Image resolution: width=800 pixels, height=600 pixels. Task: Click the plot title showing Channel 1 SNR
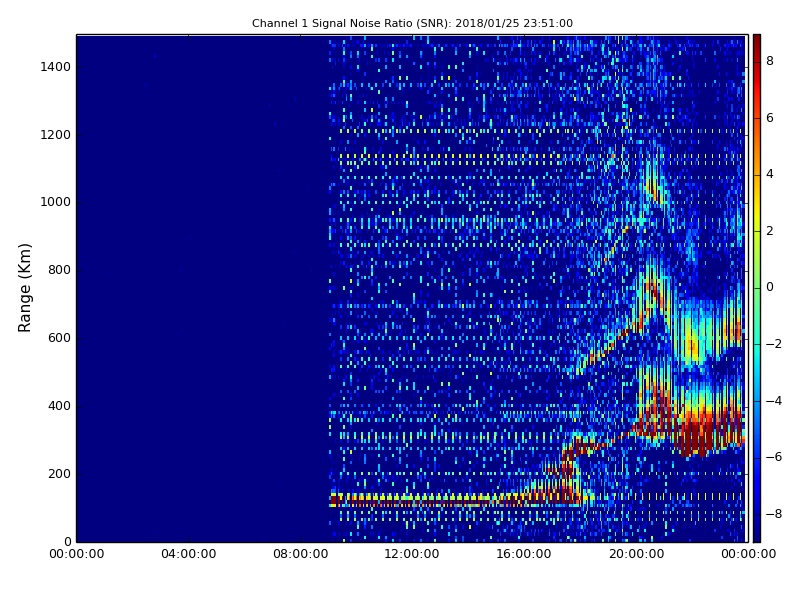click(x=412, y=23)
